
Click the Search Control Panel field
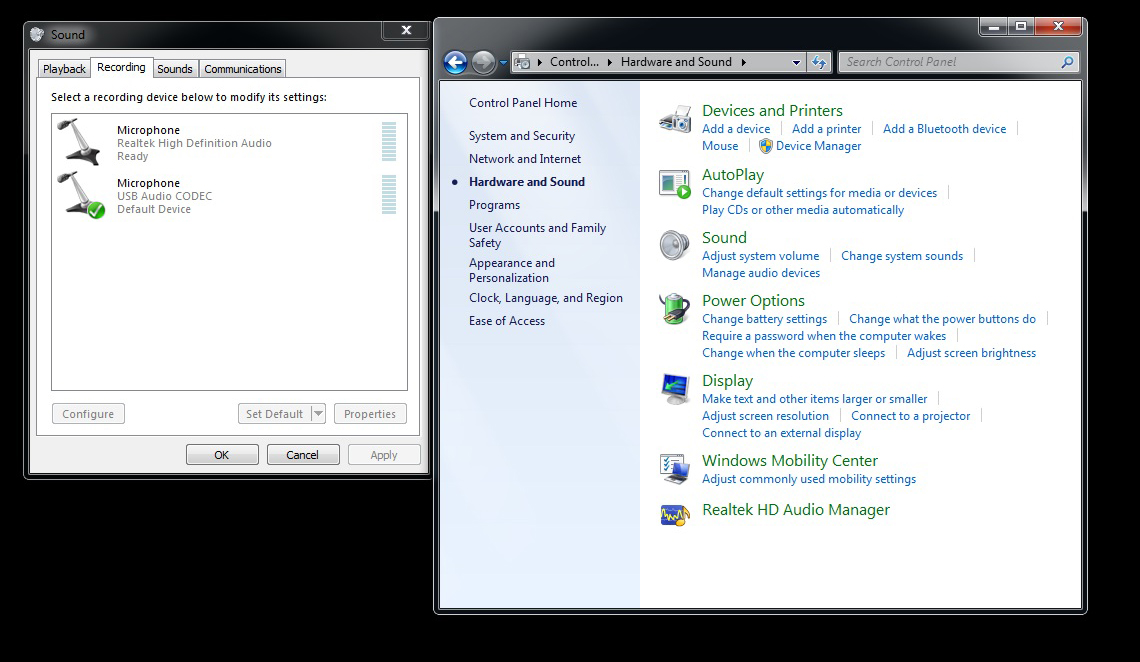point(950,62)
